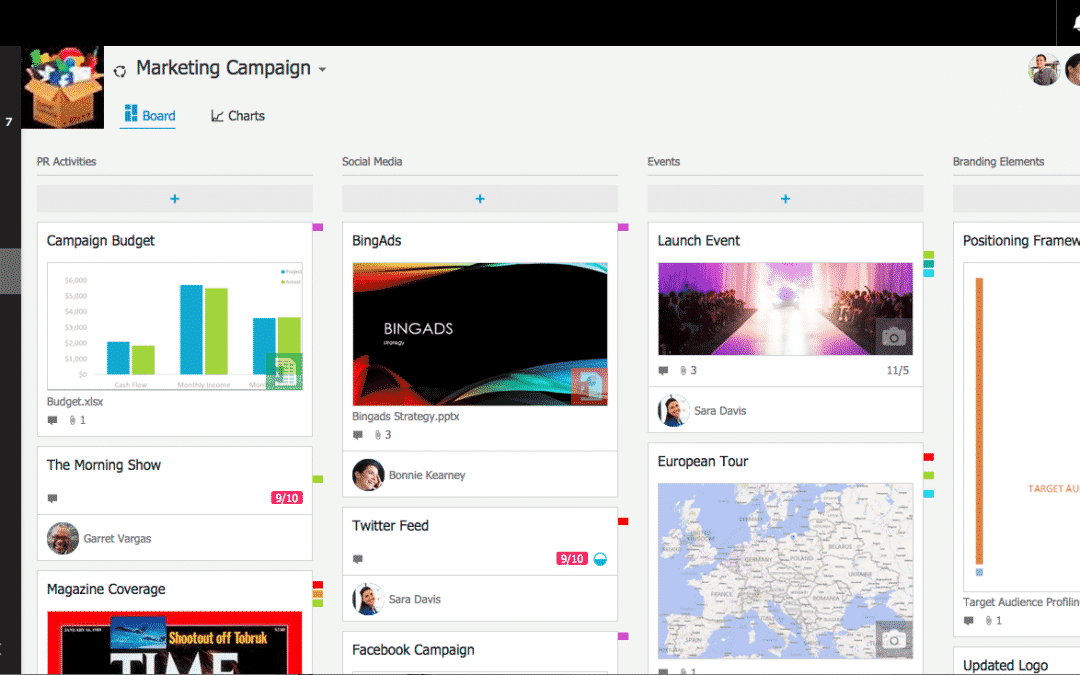The width and height of the screenshot is (1080, 675).
Task: Click comment icon on Positioning Framework card
Action: 968,621
